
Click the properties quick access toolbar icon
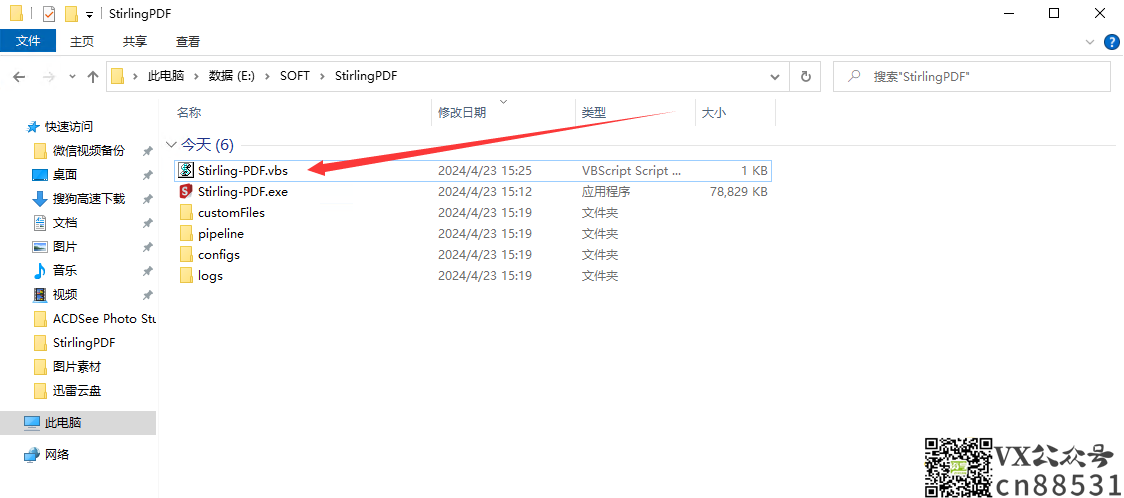[49, 14]
